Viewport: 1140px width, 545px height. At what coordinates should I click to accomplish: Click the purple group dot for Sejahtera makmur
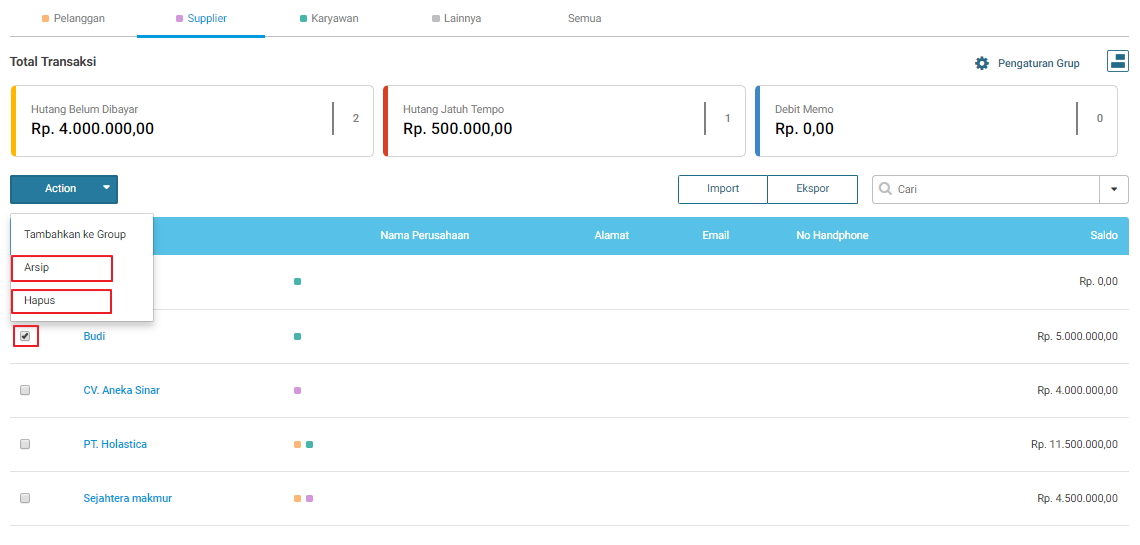[x=310, y=498]
